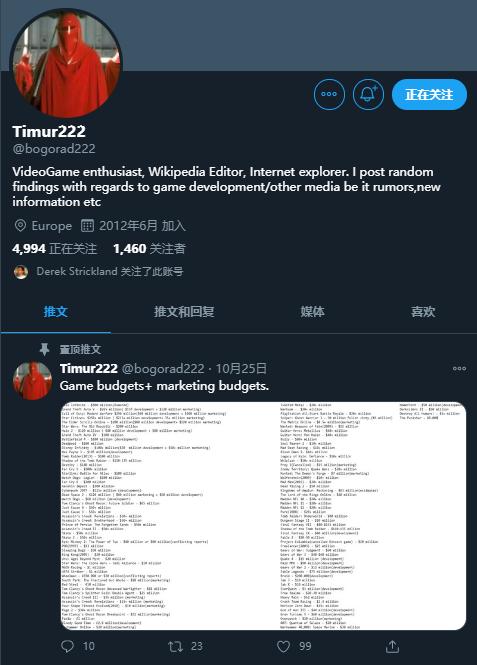Viewport: 477px width, 665px height.
Task: Like the pinned tweet with heart icon
Action: point(283,646)
